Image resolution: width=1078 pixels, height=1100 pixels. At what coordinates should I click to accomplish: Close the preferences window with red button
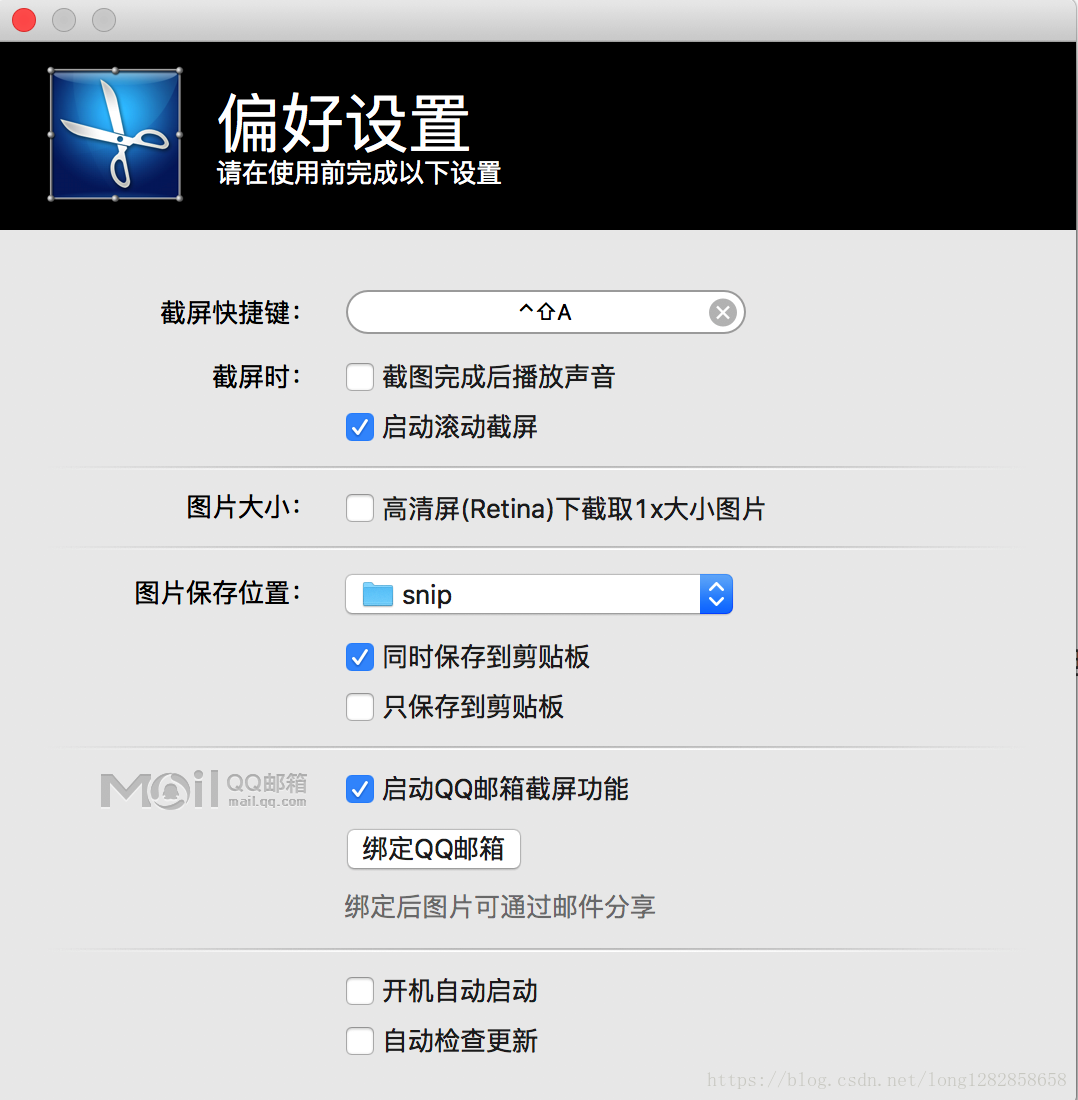coord(24,20)
